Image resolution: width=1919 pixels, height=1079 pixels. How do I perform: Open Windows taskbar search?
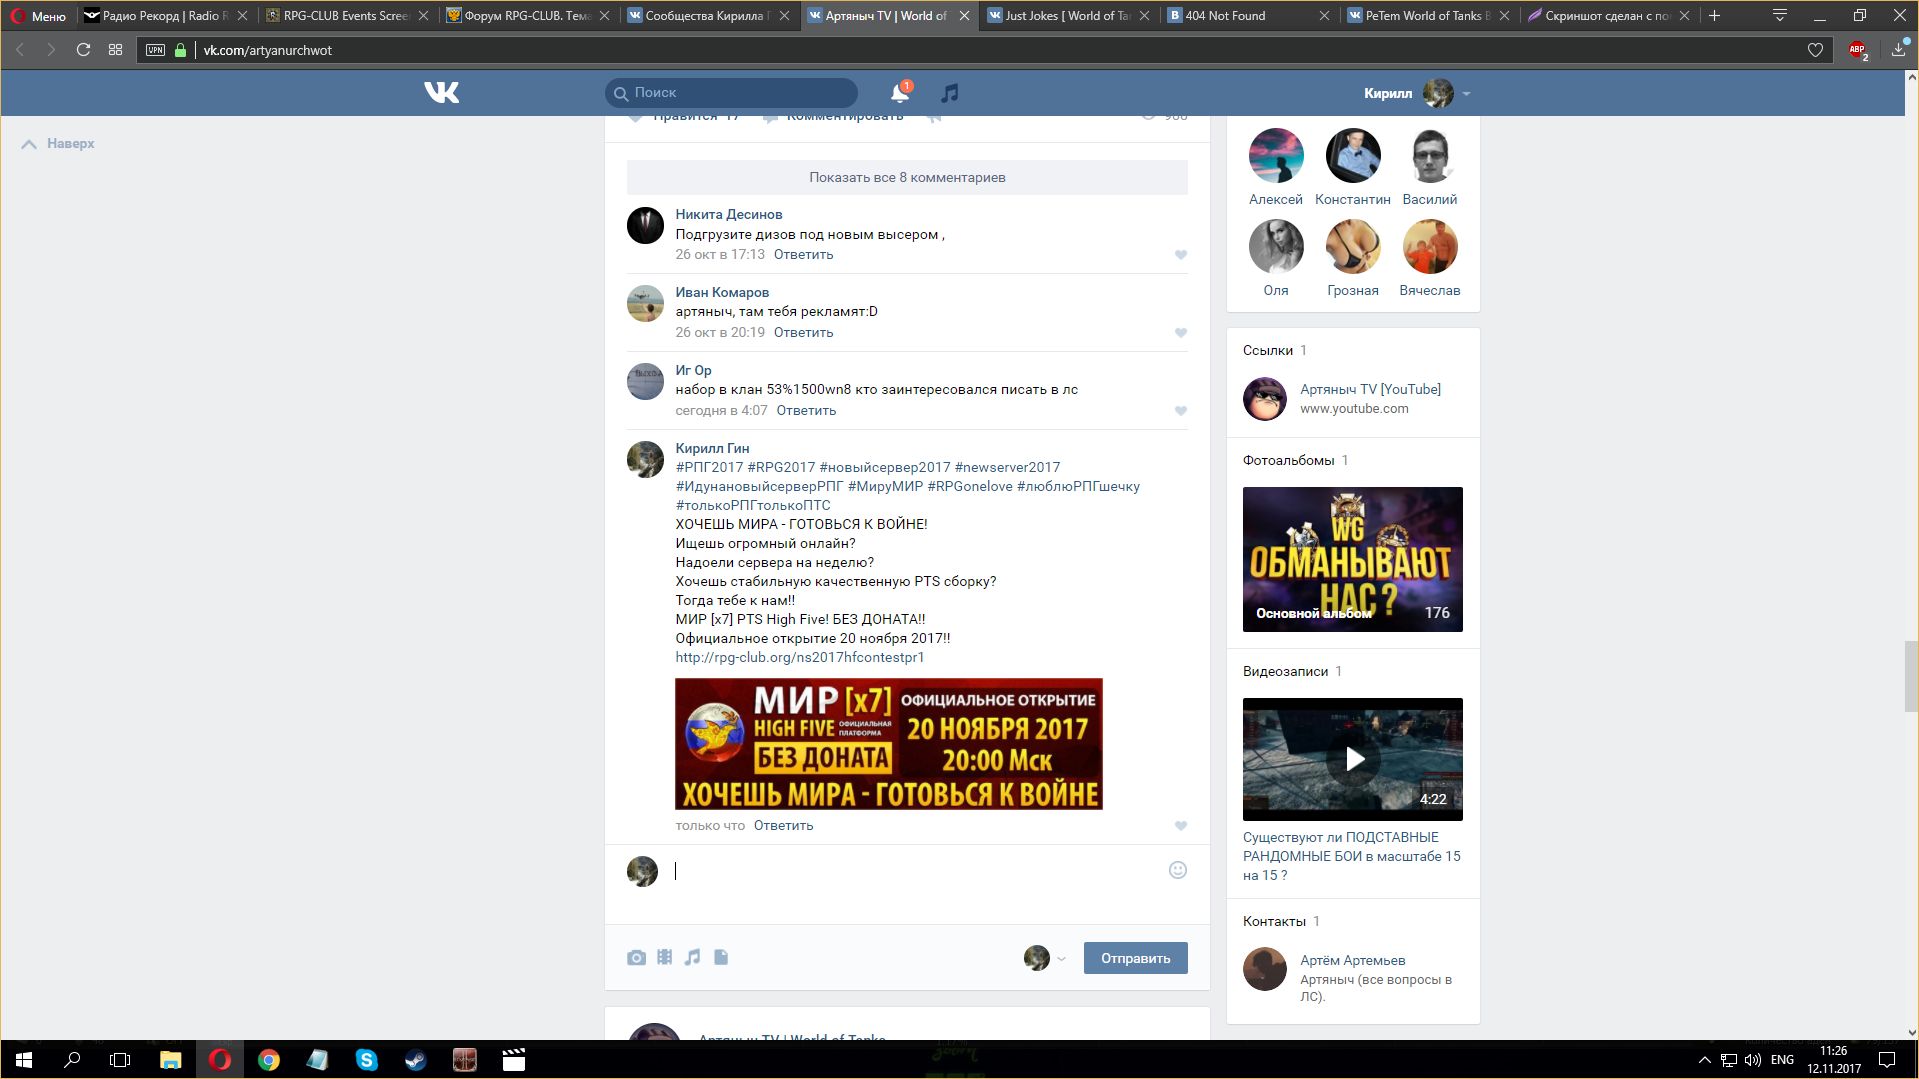pyautogui.click(x=72, y=1060)
